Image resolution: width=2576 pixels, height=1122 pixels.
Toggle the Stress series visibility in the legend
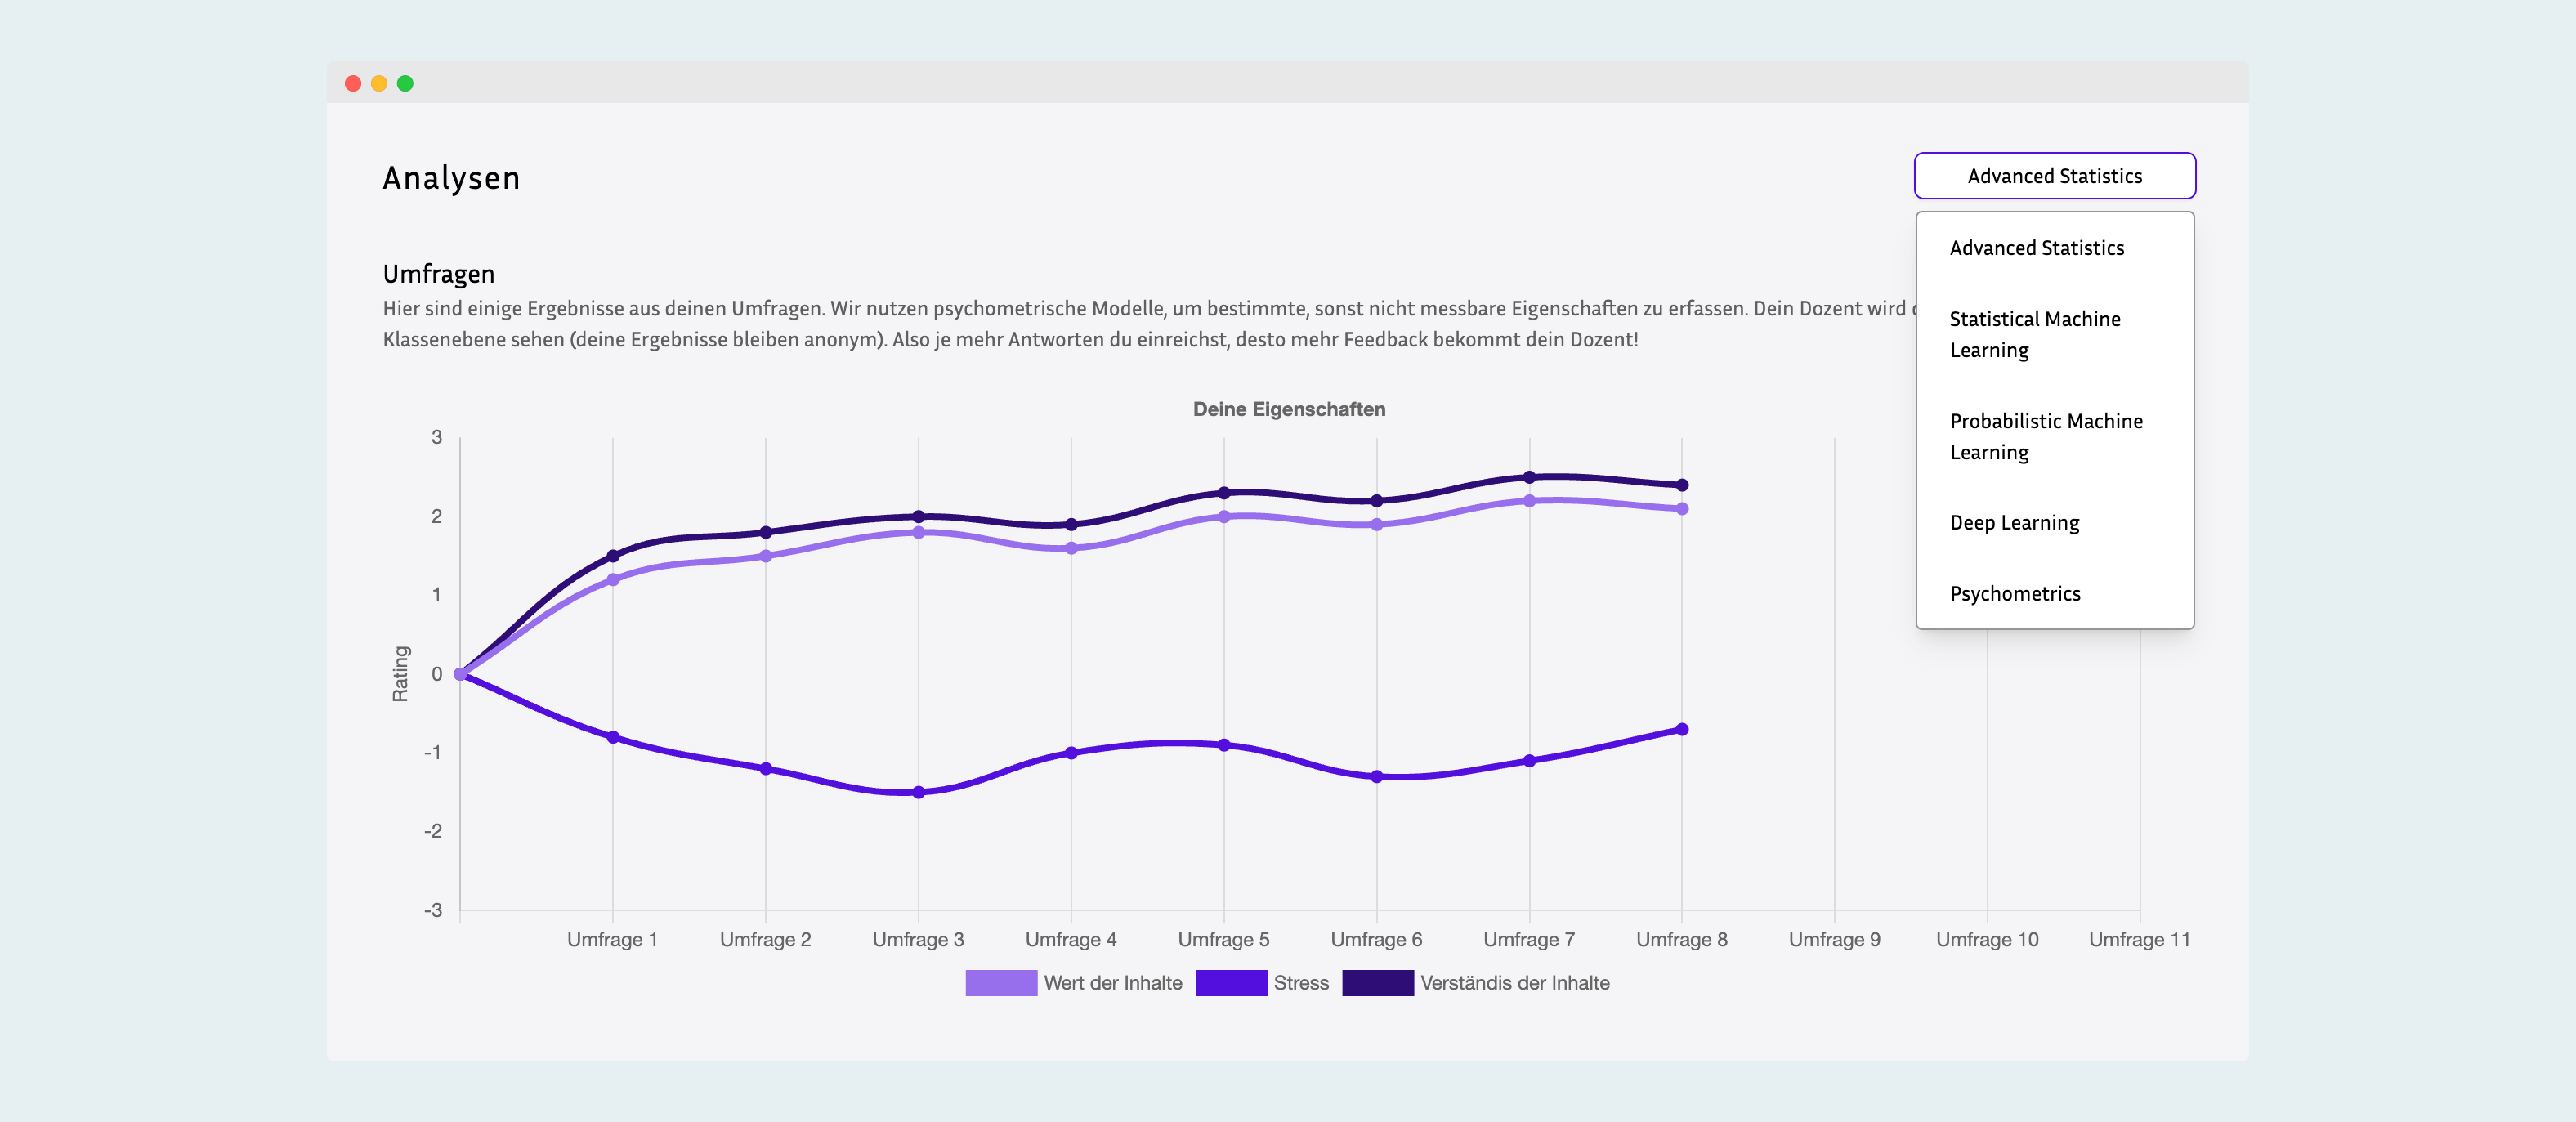(x=1300, y=983)
